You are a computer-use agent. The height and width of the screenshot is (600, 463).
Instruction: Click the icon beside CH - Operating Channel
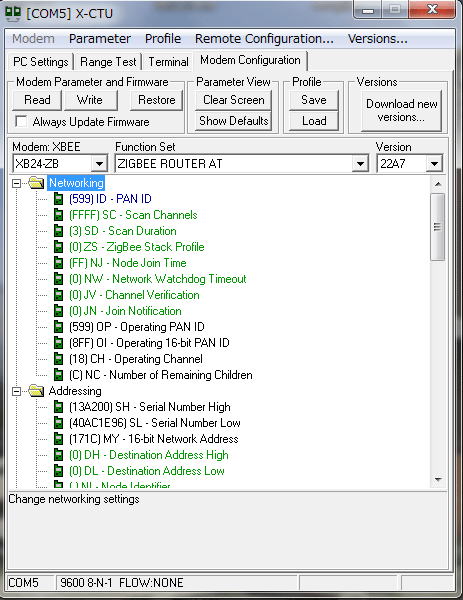pos(58,359)
